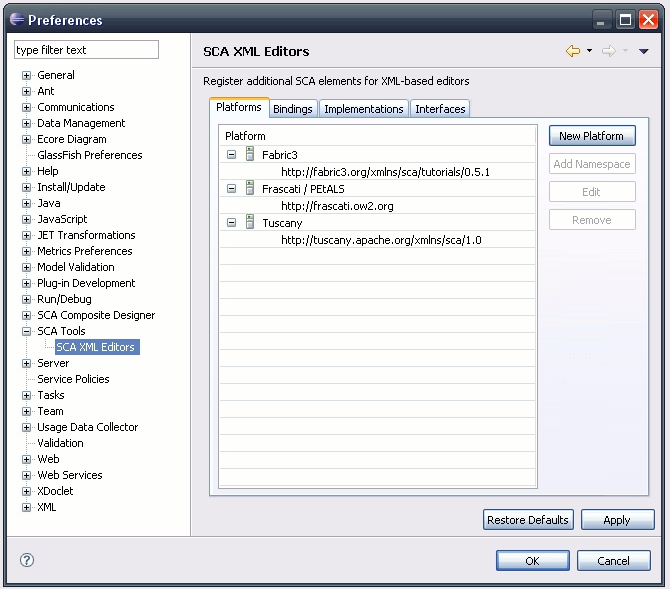Cancel the Preferences dialog

614,561
